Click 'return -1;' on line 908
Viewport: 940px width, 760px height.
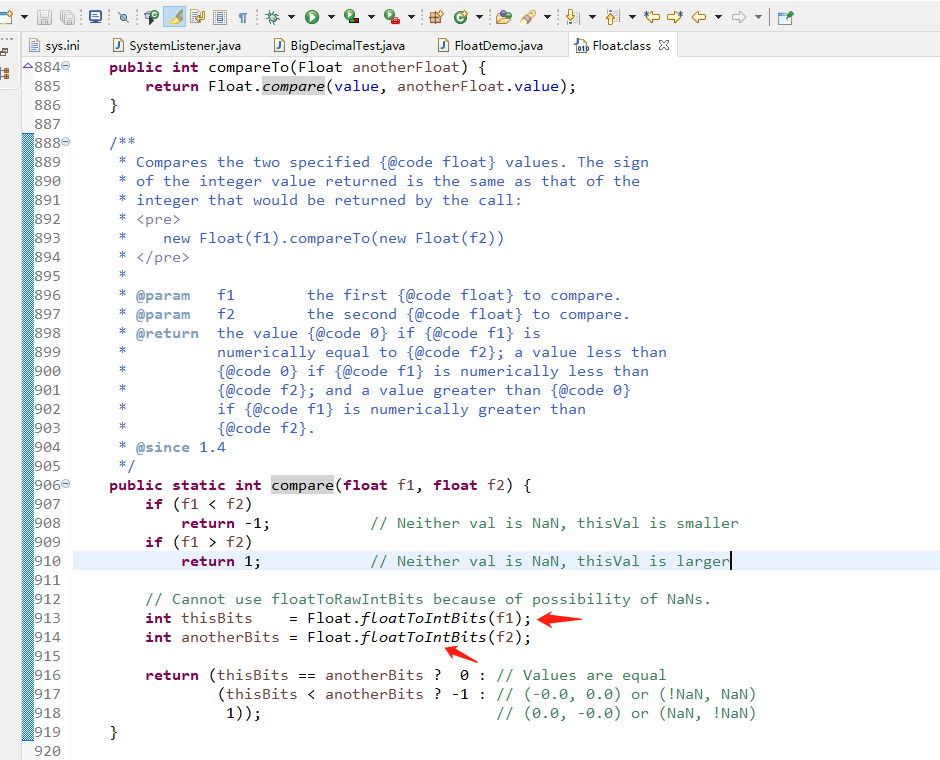(225, 523)
